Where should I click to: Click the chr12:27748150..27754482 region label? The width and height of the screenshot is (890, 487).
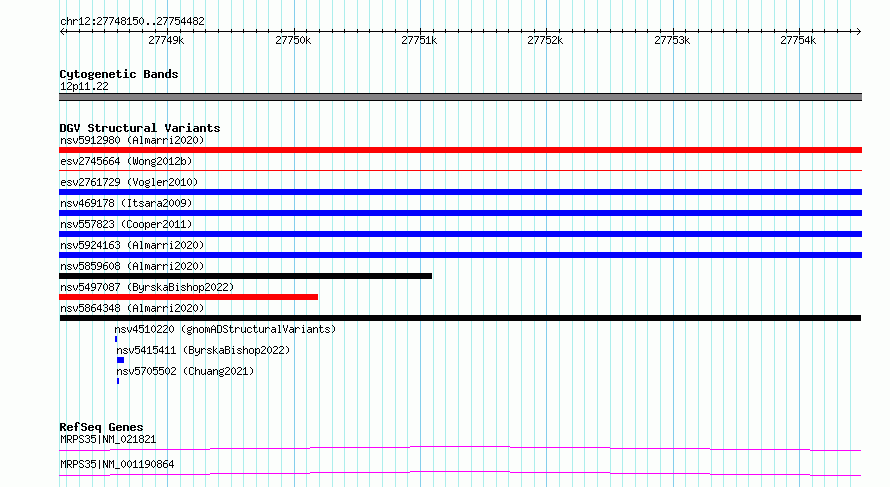(132, 21)
